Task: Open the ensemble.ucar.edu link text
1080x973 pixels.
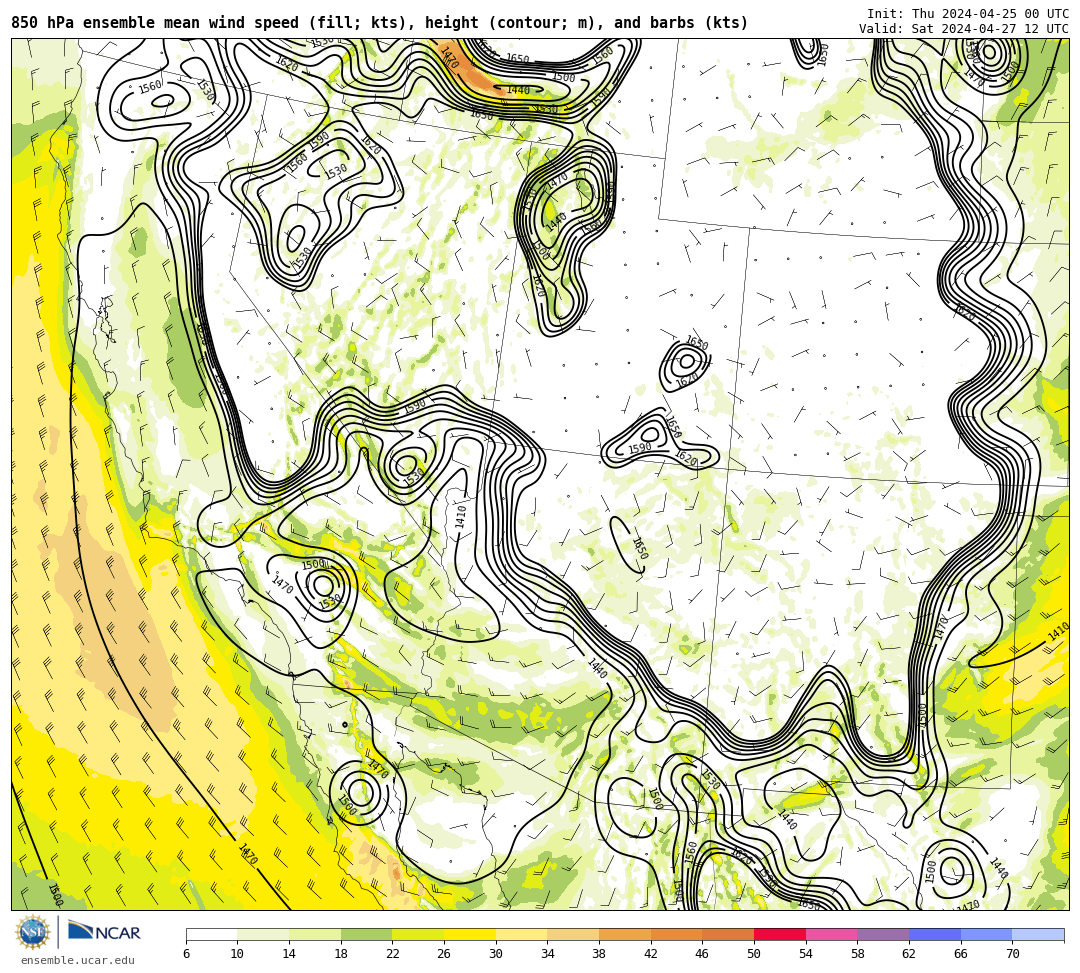Action: coord(78,960)
